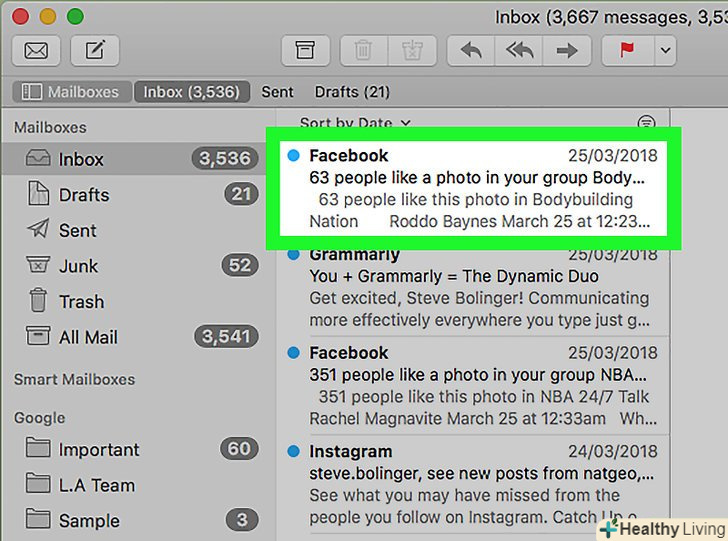
Task: Click the green zoom window button
Action: [75, 17]
